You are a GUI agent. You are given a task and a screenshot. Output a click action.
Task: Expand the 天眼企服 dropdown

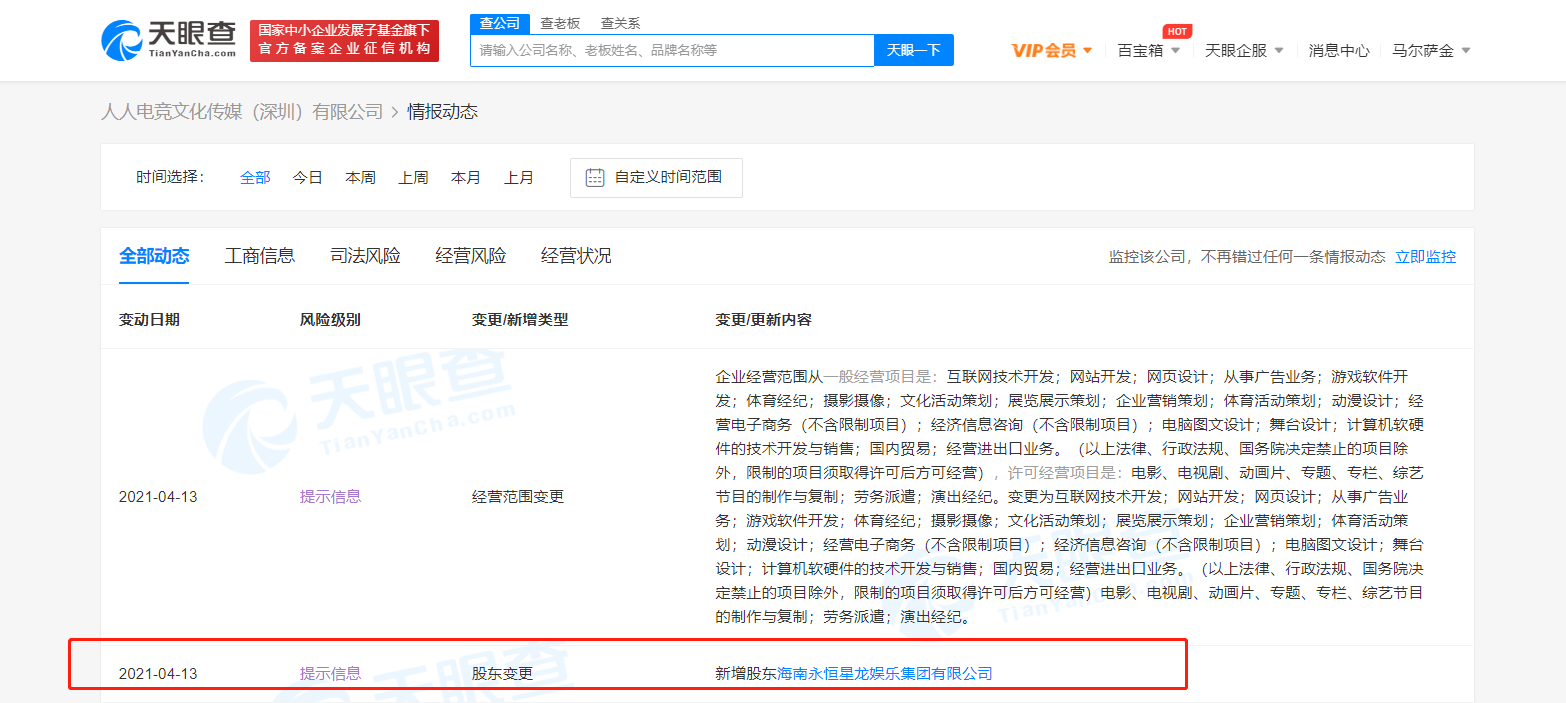1244,50
